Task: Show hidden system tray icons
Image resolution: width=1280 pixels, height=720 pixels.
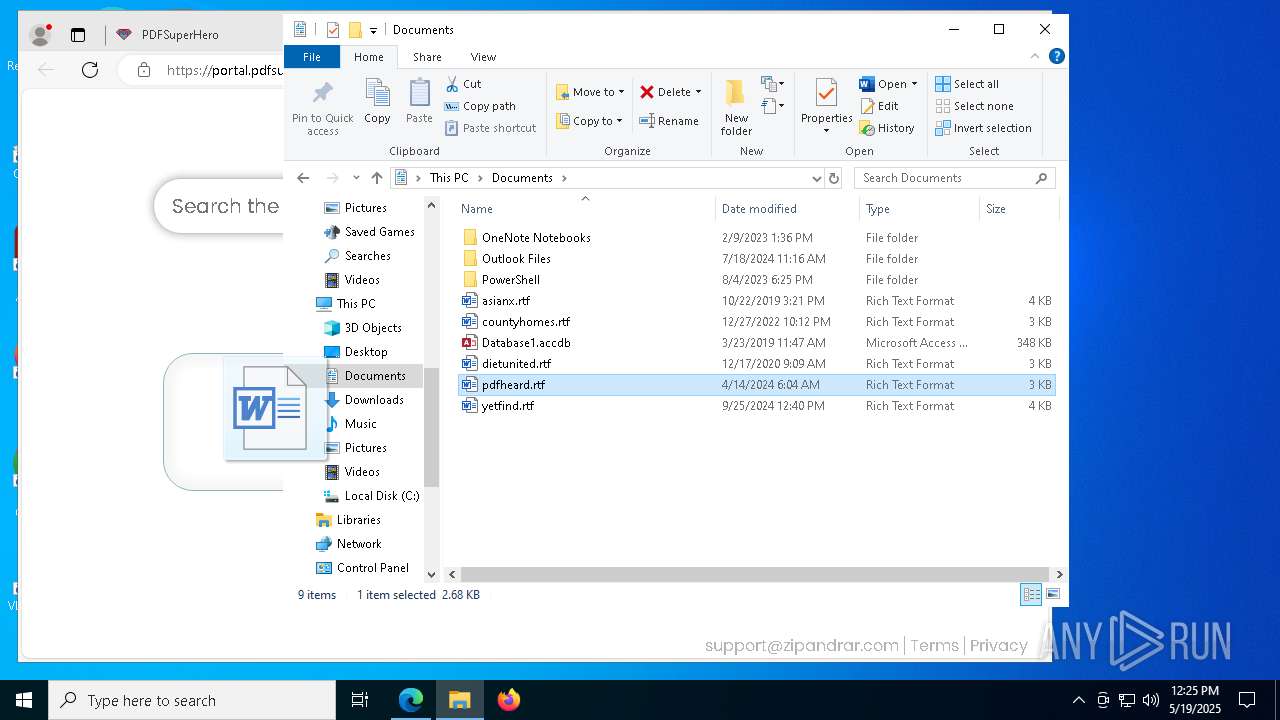Action: tap(1078, 700)
